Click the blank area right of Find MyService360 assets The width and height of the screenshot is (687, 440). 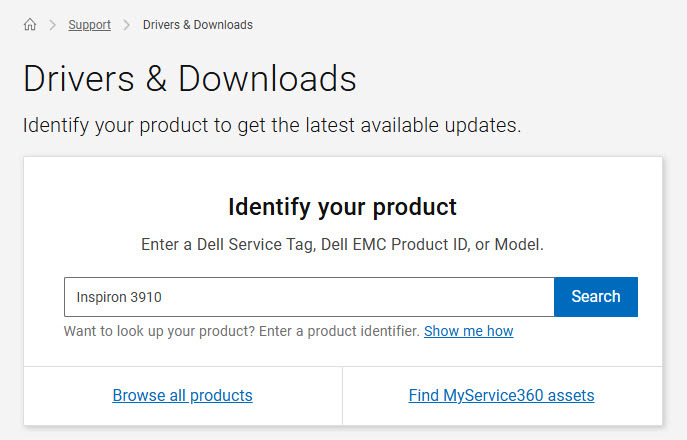point(630,396)
